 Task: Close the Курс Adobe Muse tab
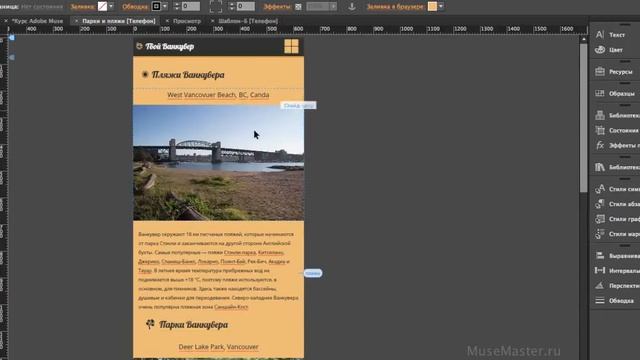coord(6,21)
